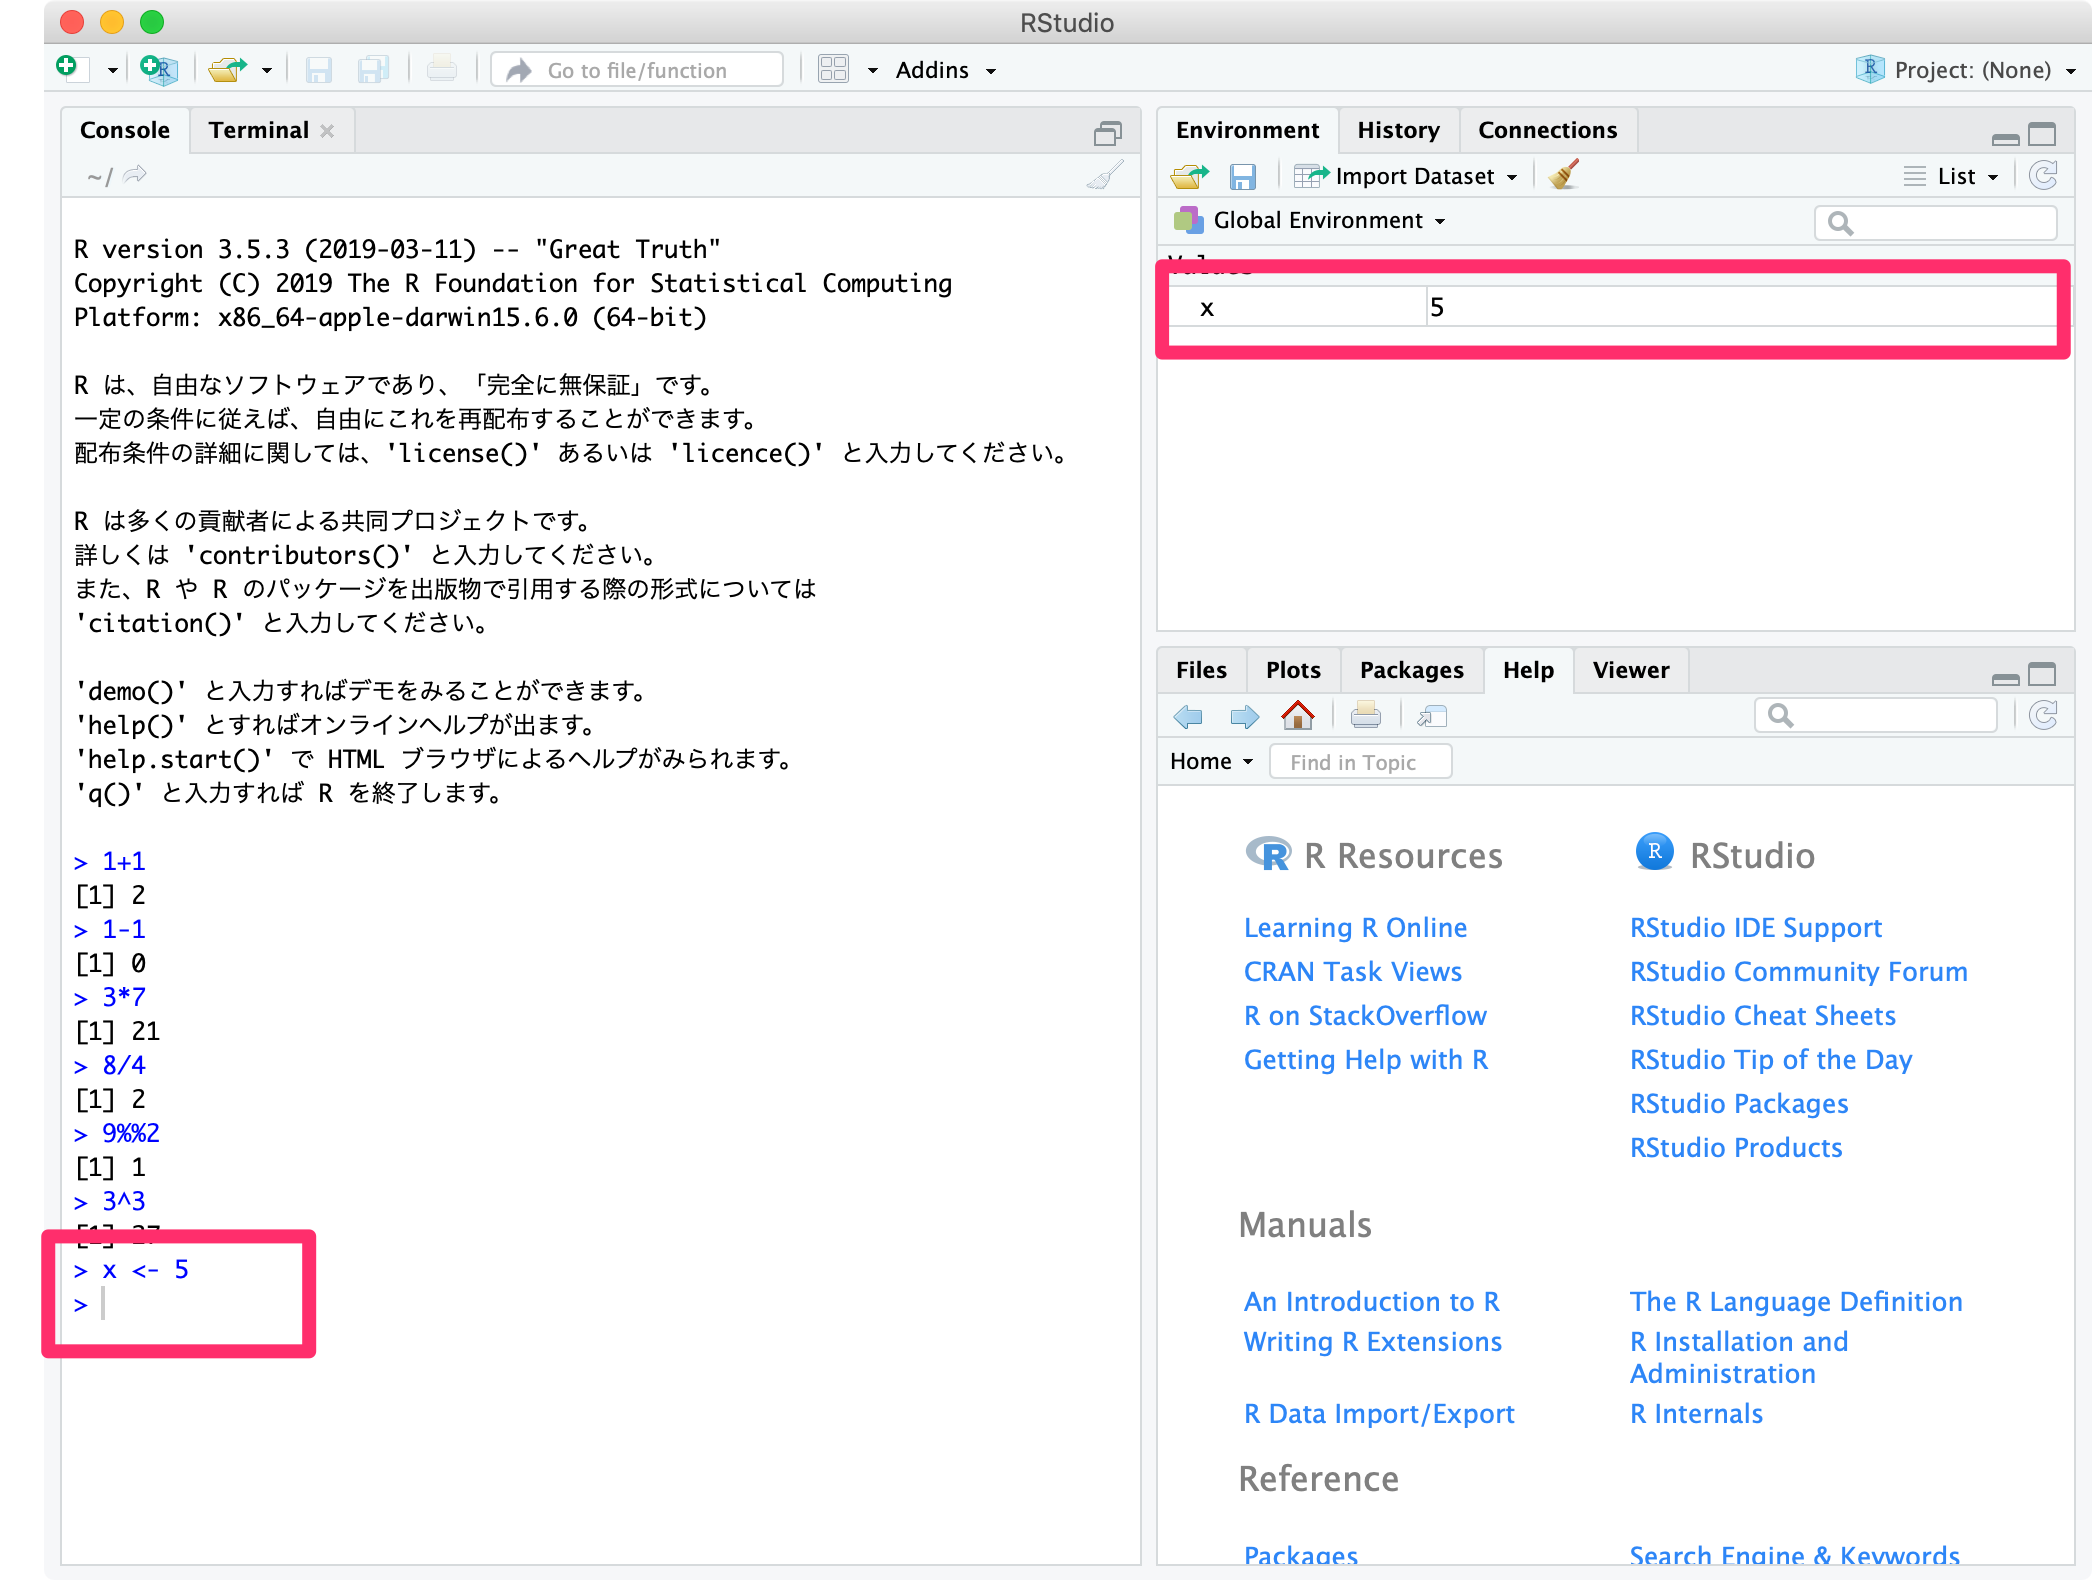
Task: Click the Workspace Panes grid icon
Action: [833, 69]
